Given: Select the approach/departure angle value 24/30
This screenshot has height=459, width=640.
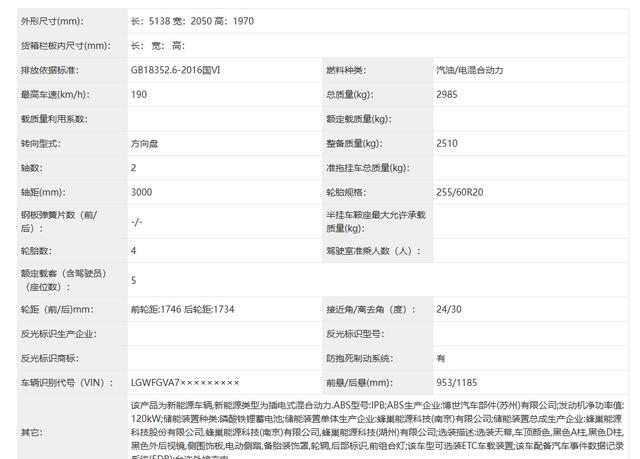Looking at the screenshot, I should coord(449,309).
